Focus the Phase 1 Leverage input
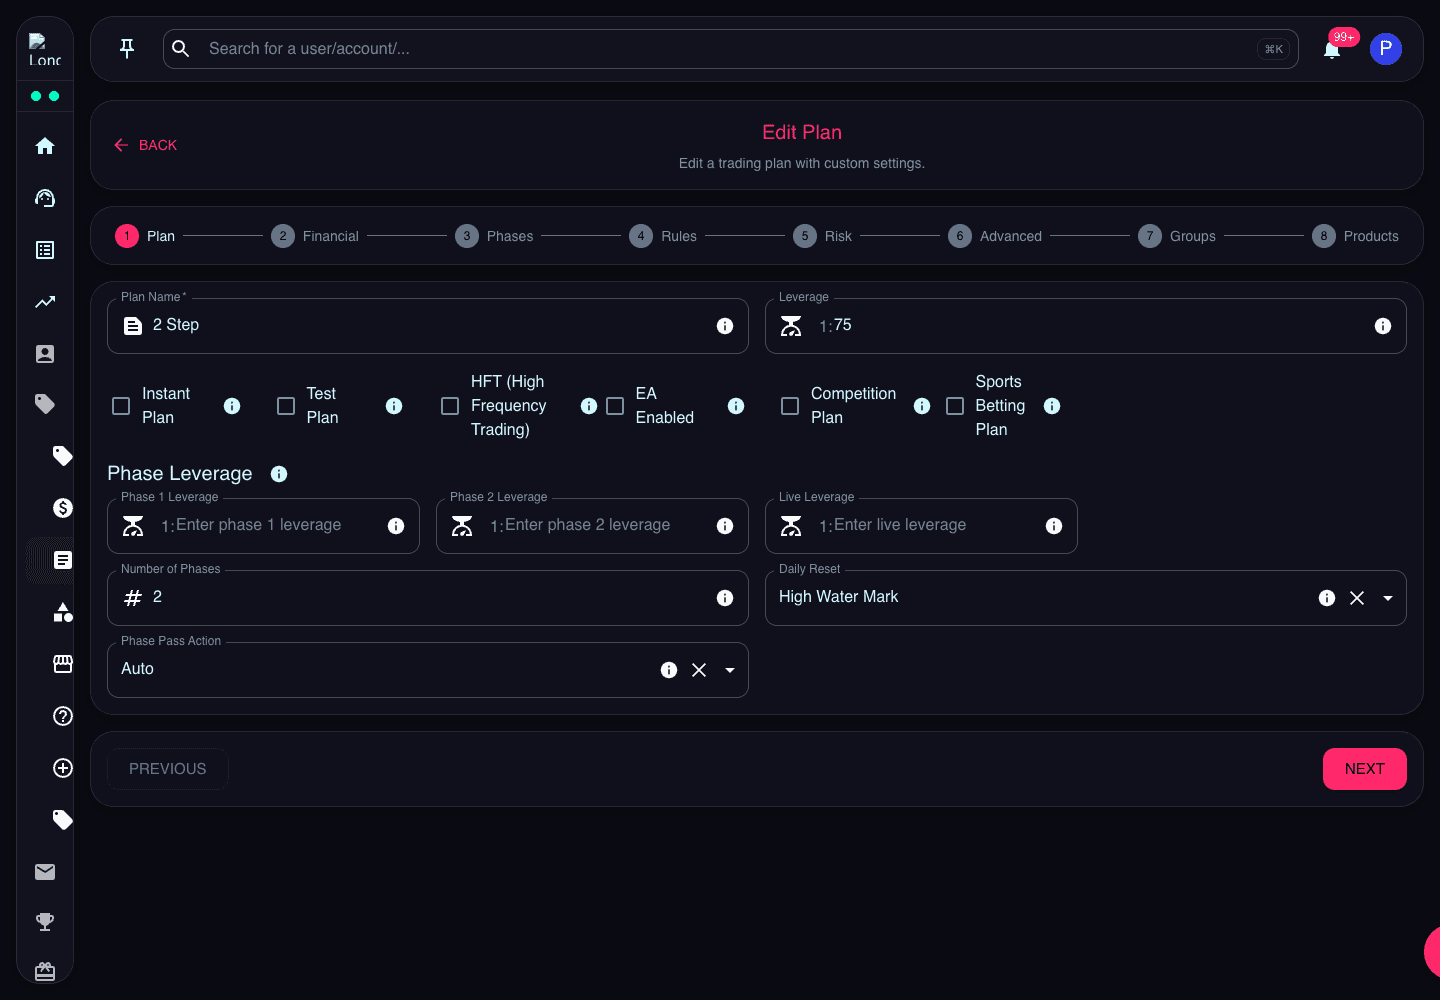Screen dimensions: 1440x1000 point(263,526)
